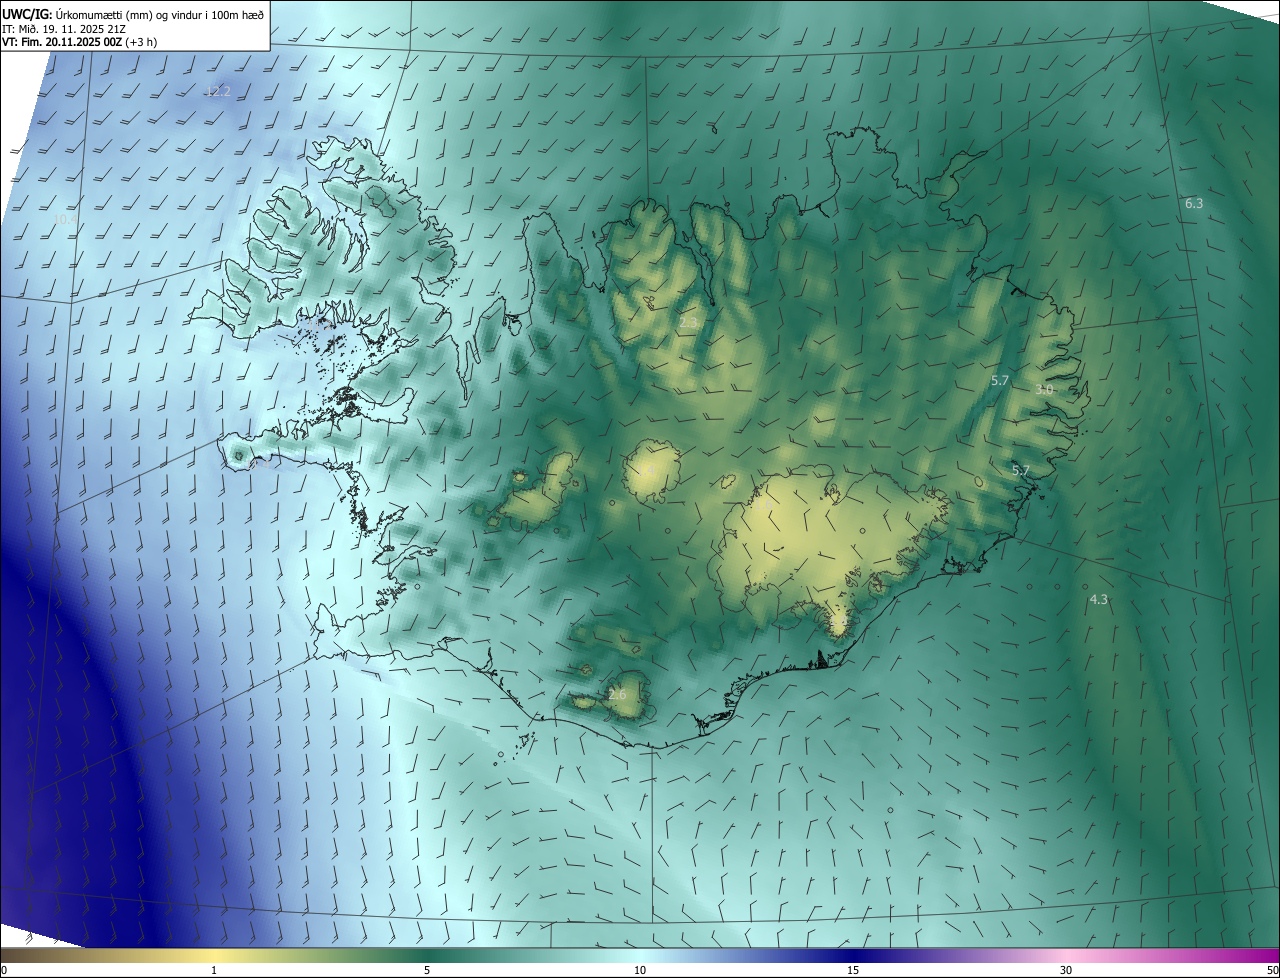Screen dimensions: 1280x978
Task: Click the 10.4 value label over the western sea
Action: (x=65, y=218)
